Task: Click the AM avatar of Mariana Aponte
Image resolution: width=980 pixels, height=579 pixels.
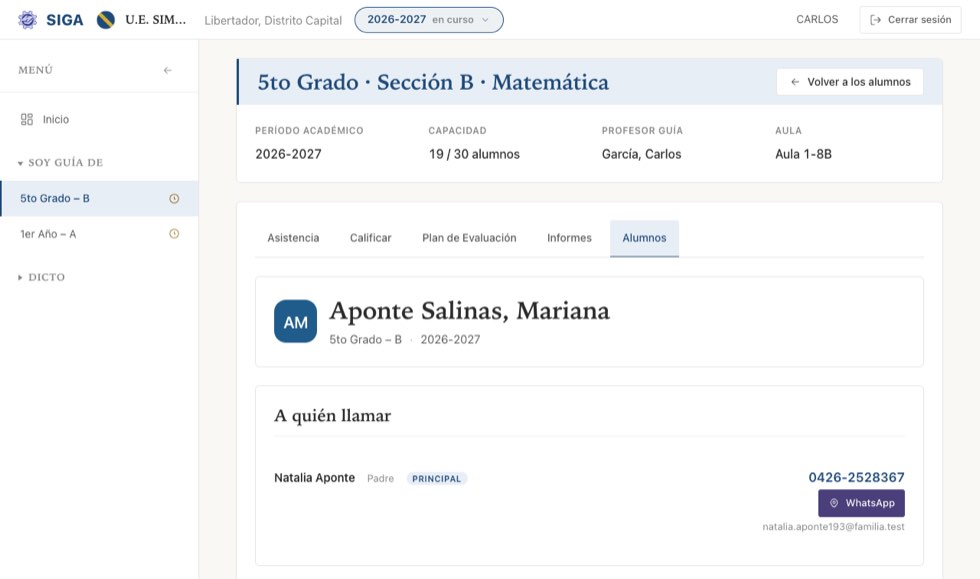Action: click(x=296, y=321)
